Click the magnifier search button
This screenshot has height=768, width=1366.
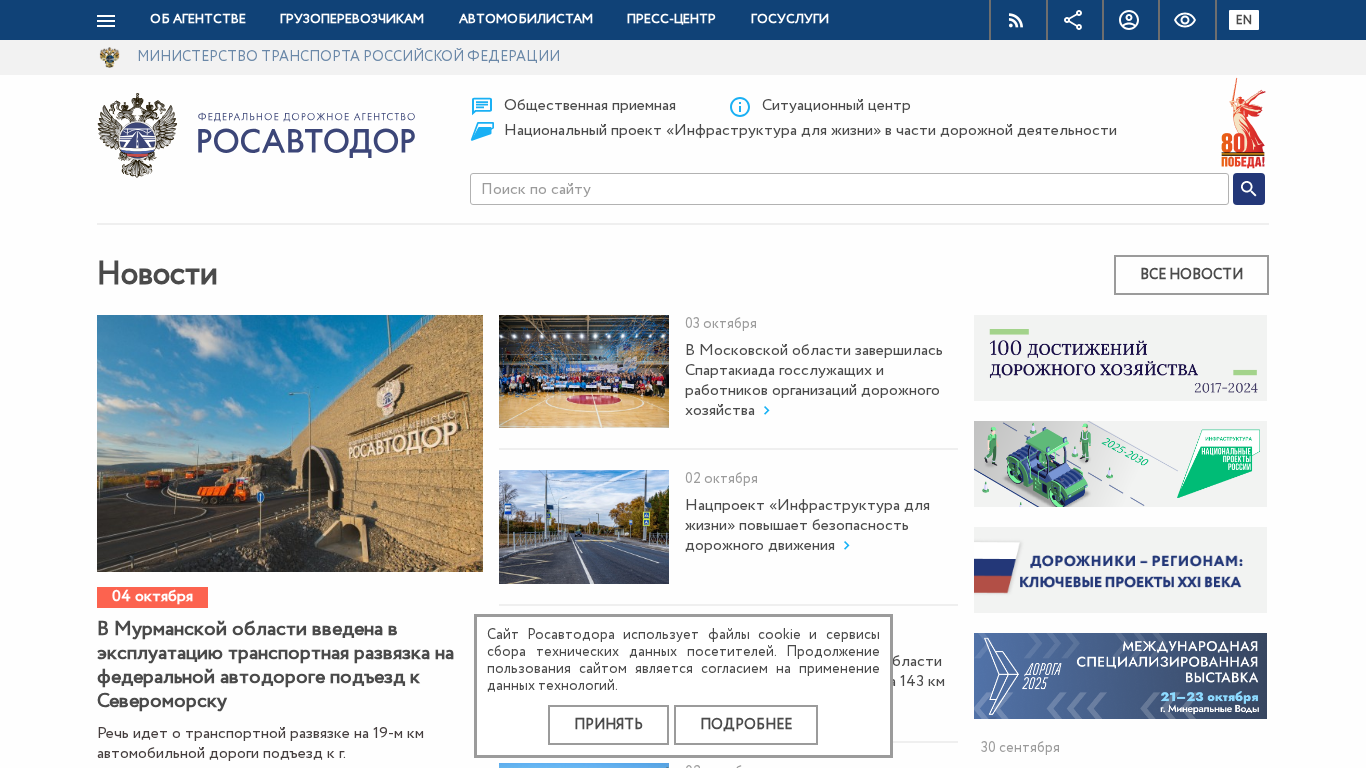coord(1249,189)
